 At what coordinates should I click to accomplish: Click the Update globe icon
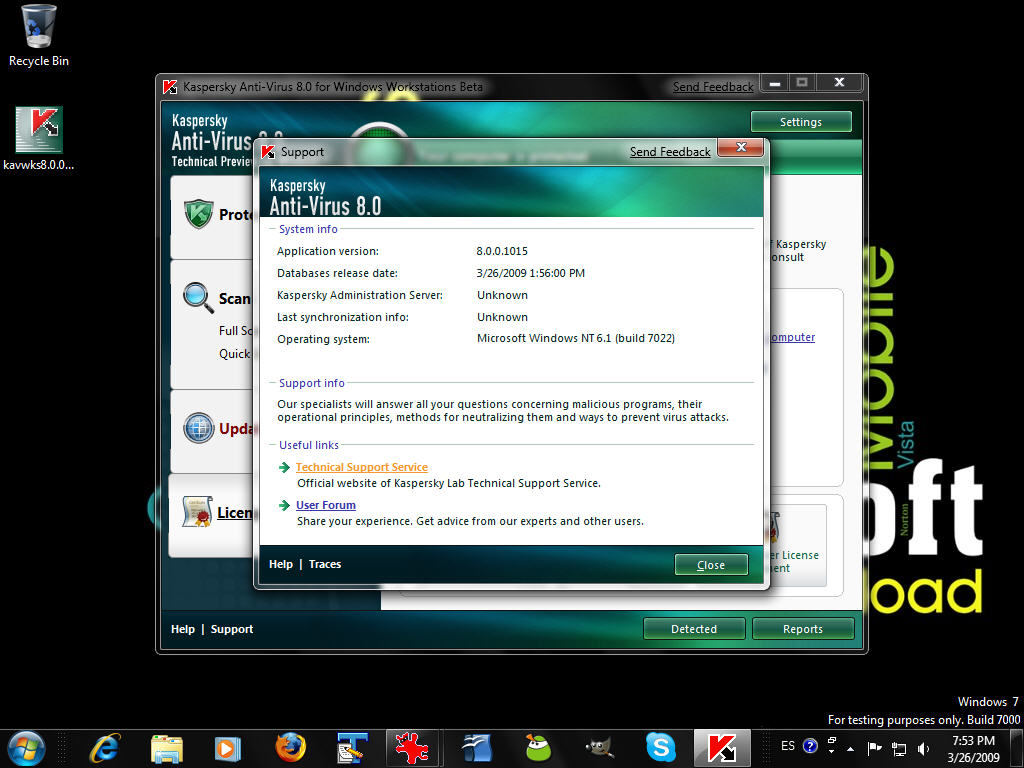(196, 427)
